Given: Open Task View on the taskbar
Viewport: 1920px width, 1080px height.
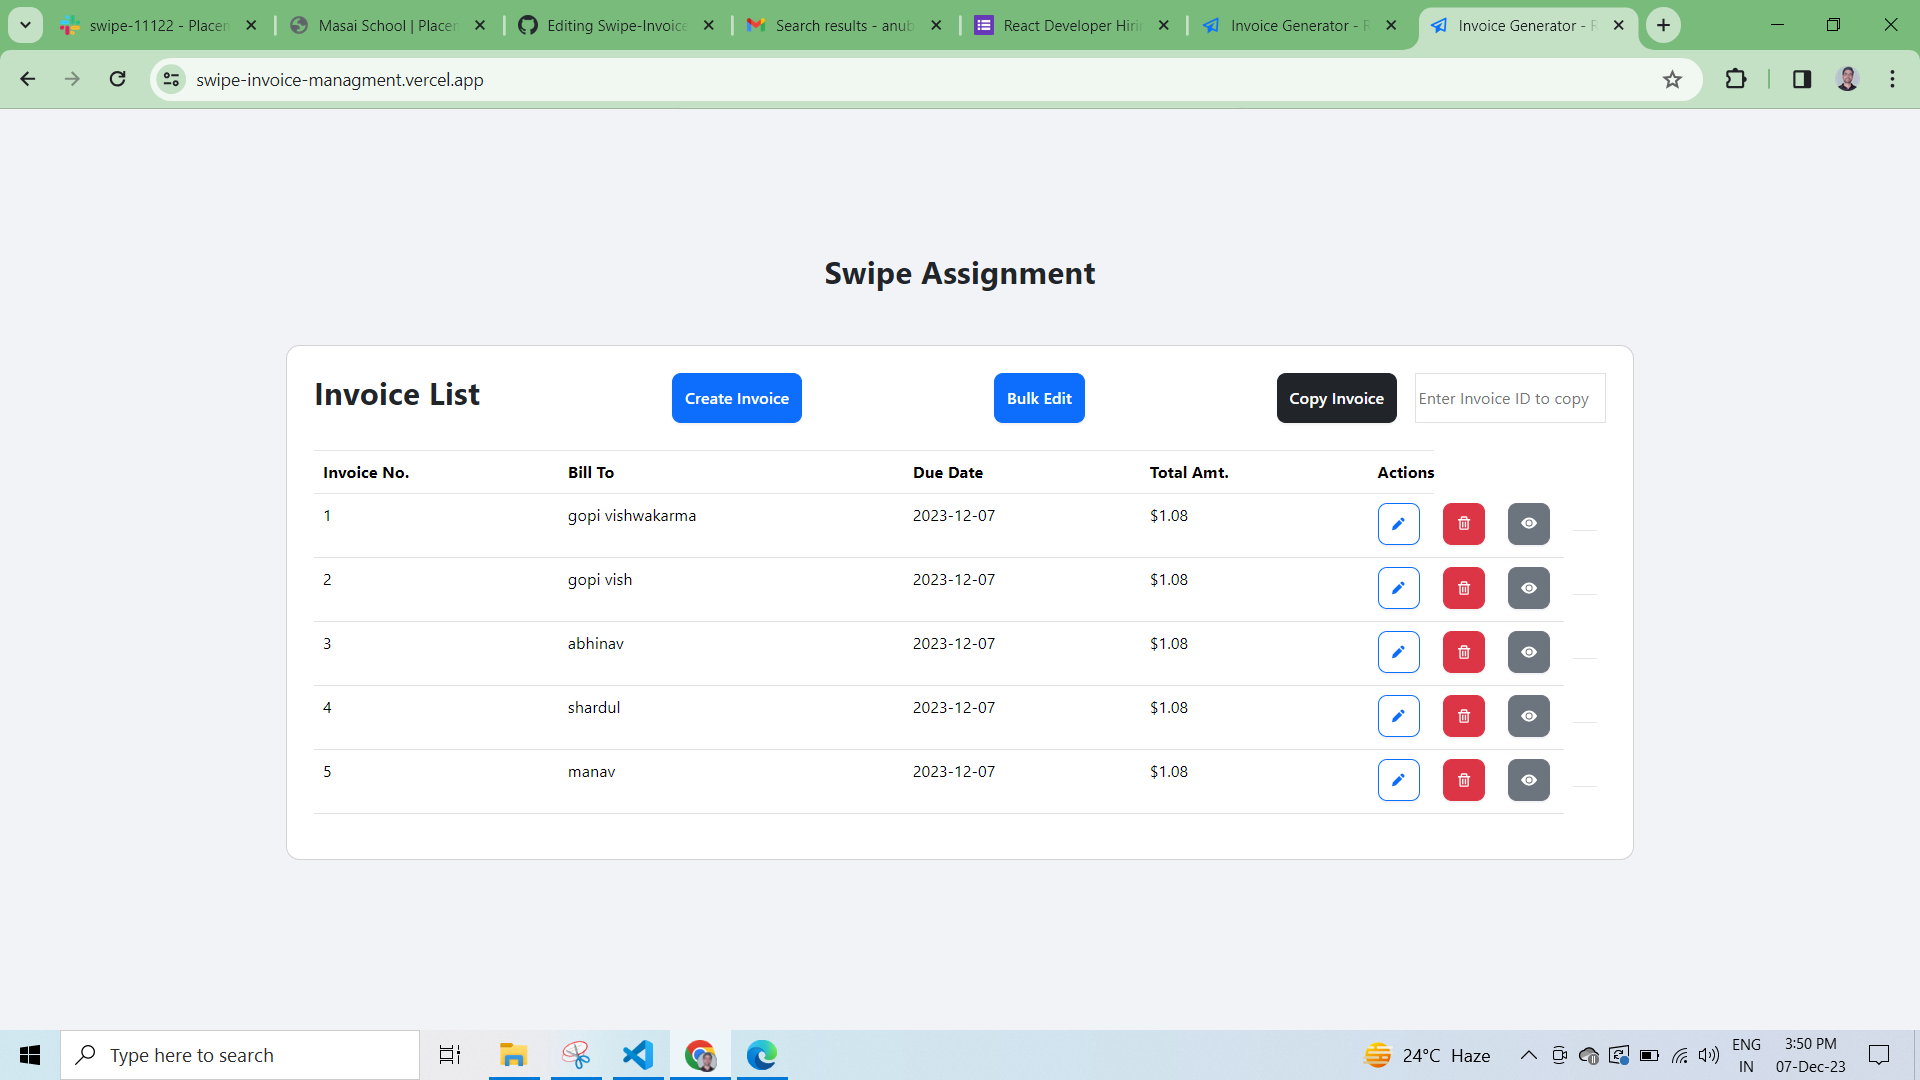Looking at the screenshot, I should click(450, 1055).
